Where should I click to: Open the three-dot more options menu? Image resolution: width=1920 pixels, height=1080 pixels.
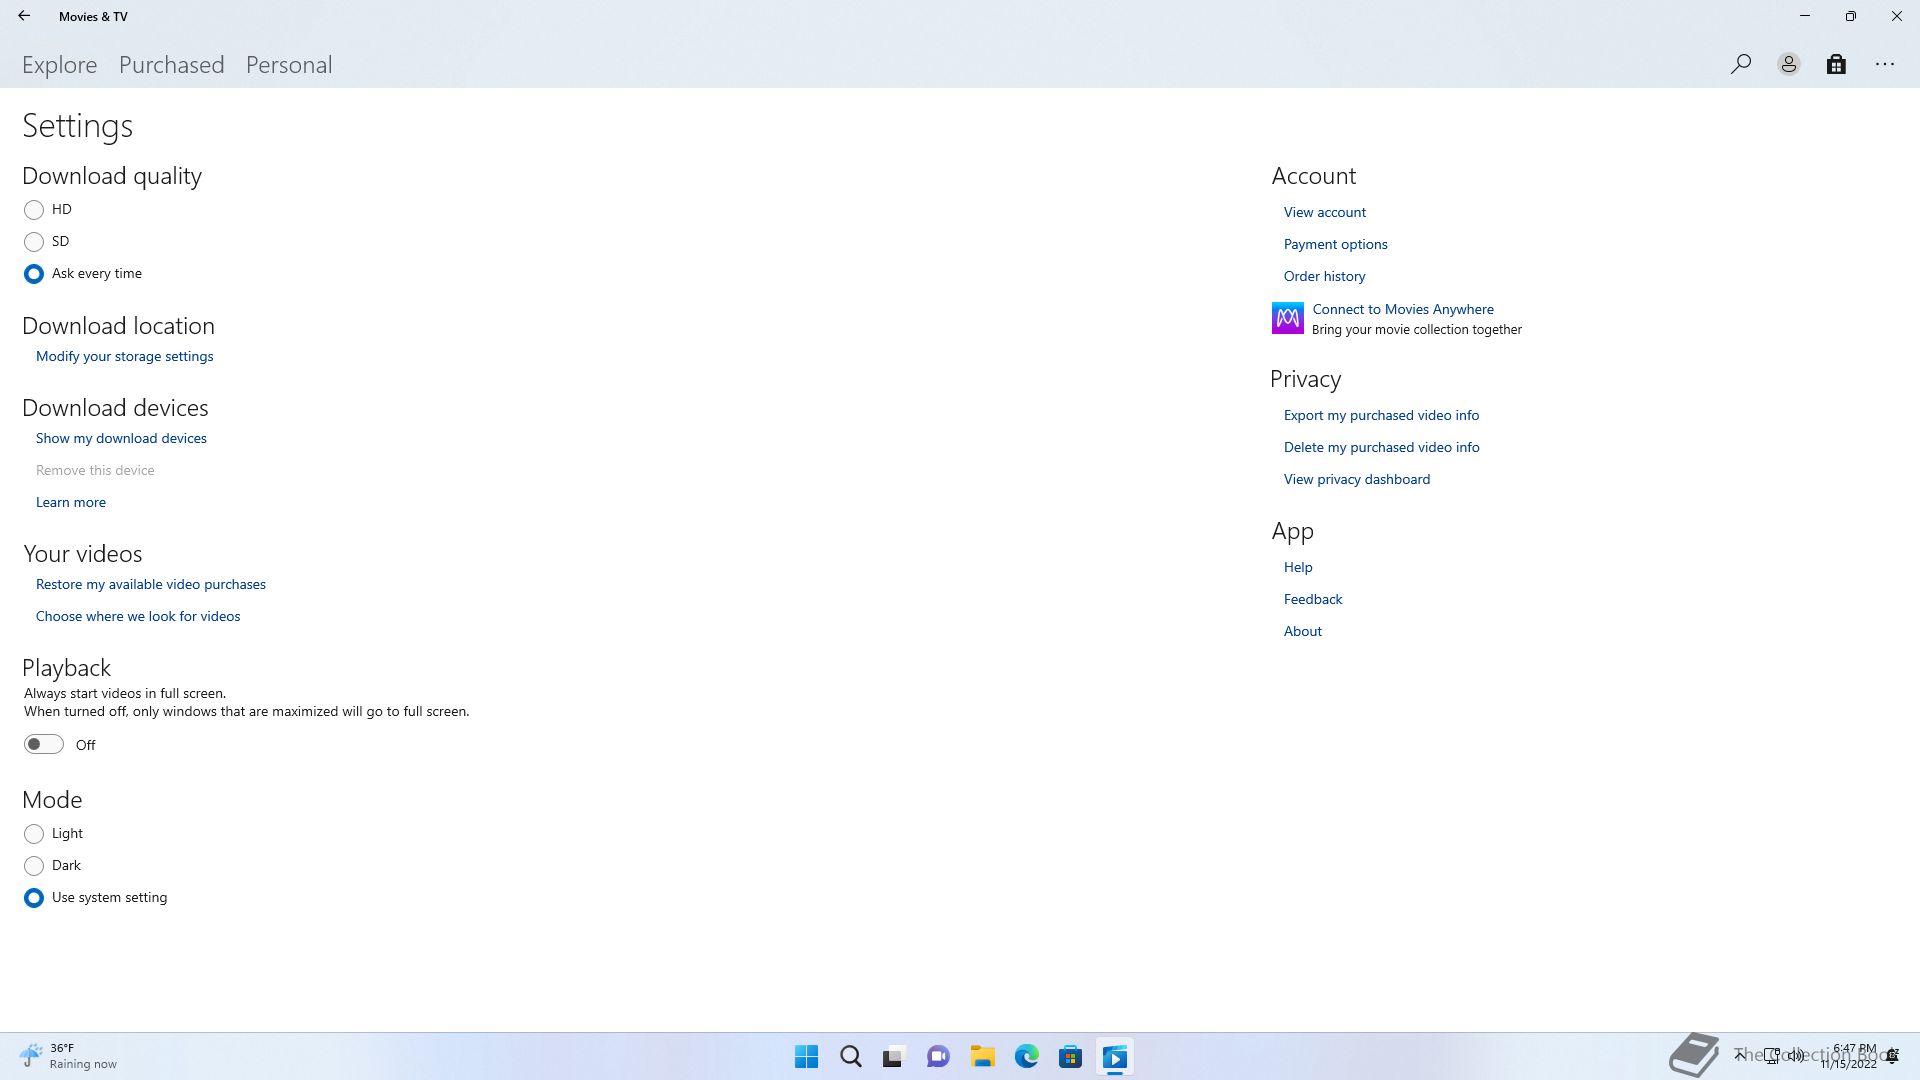coord(1884,65)
